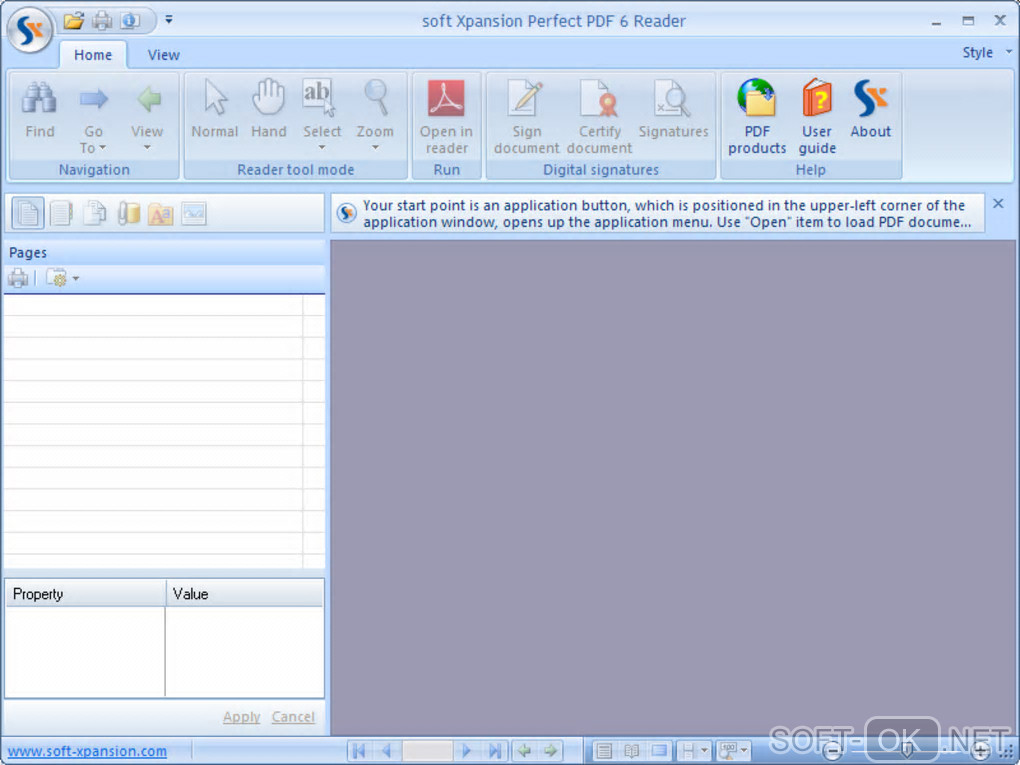
Task: Select continuous layout icon in status bar
Action: 659,751
